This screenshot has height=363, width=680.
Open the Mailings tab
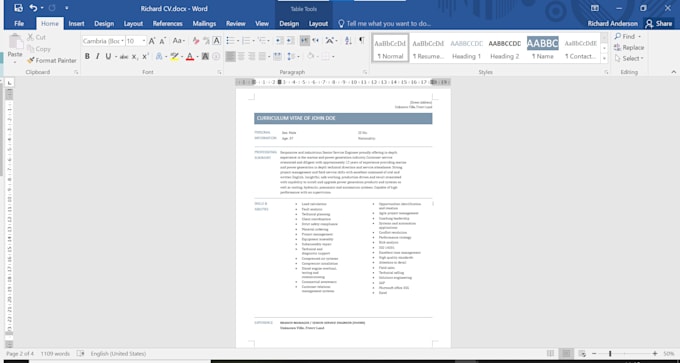click(204, 24)
